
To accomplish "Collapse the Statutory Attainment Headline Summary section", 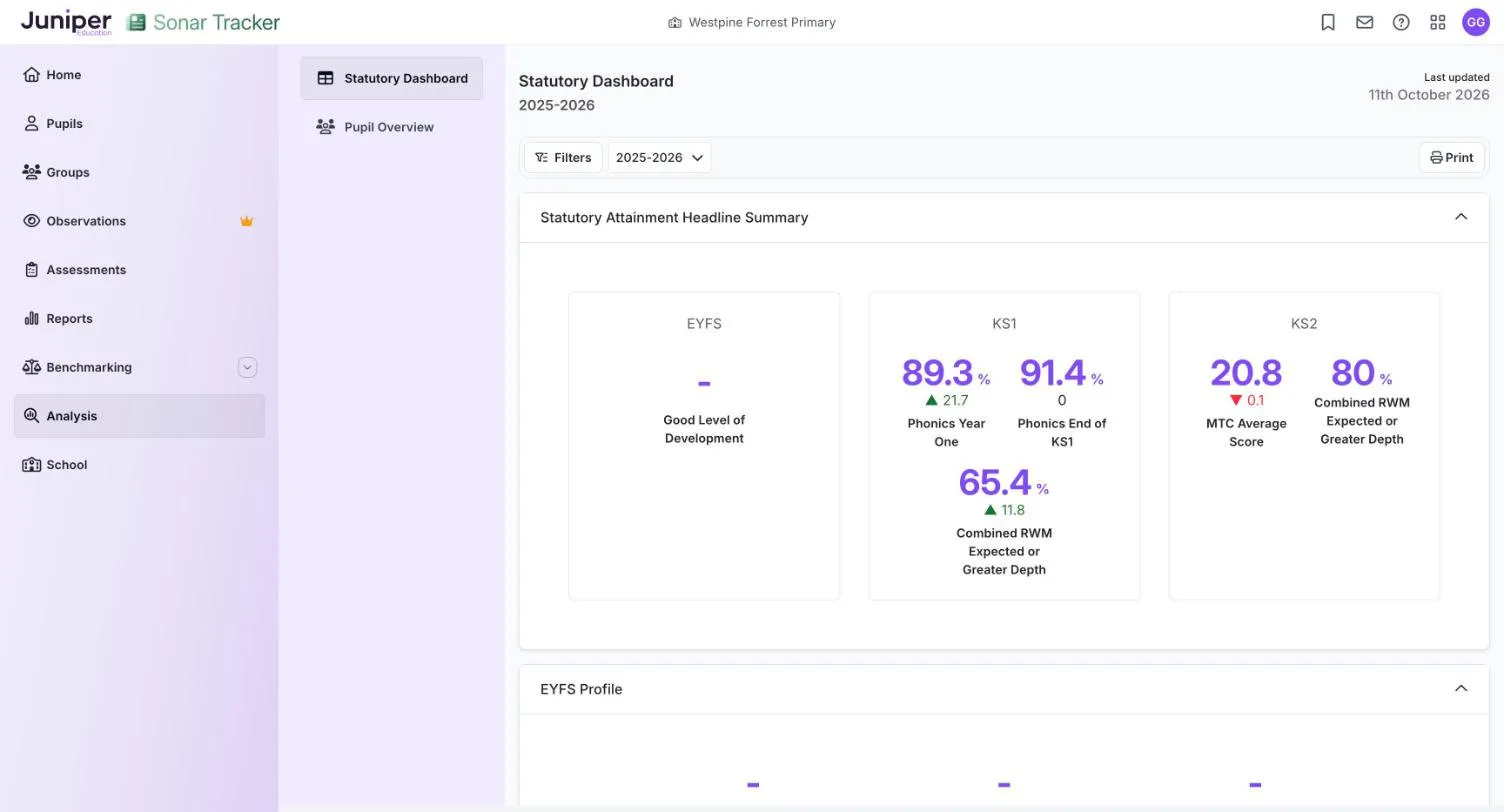I will (1461, 217).
